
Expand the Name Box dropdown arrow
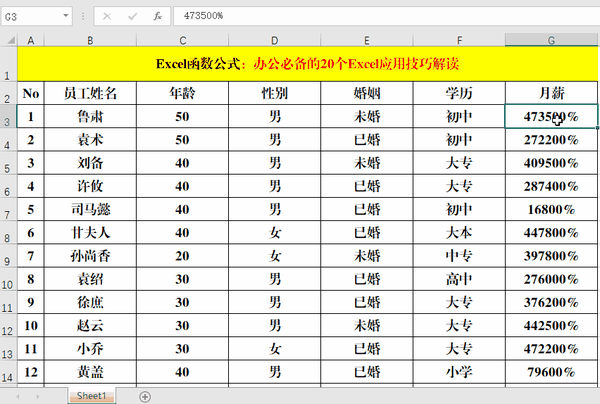coord(65,16)
